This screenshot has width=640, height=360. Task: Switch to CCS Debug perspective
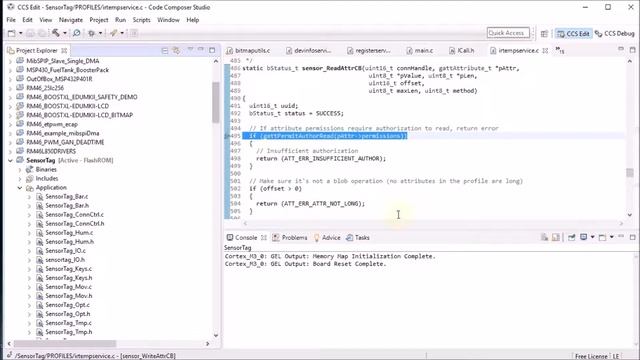click(615, 33)
